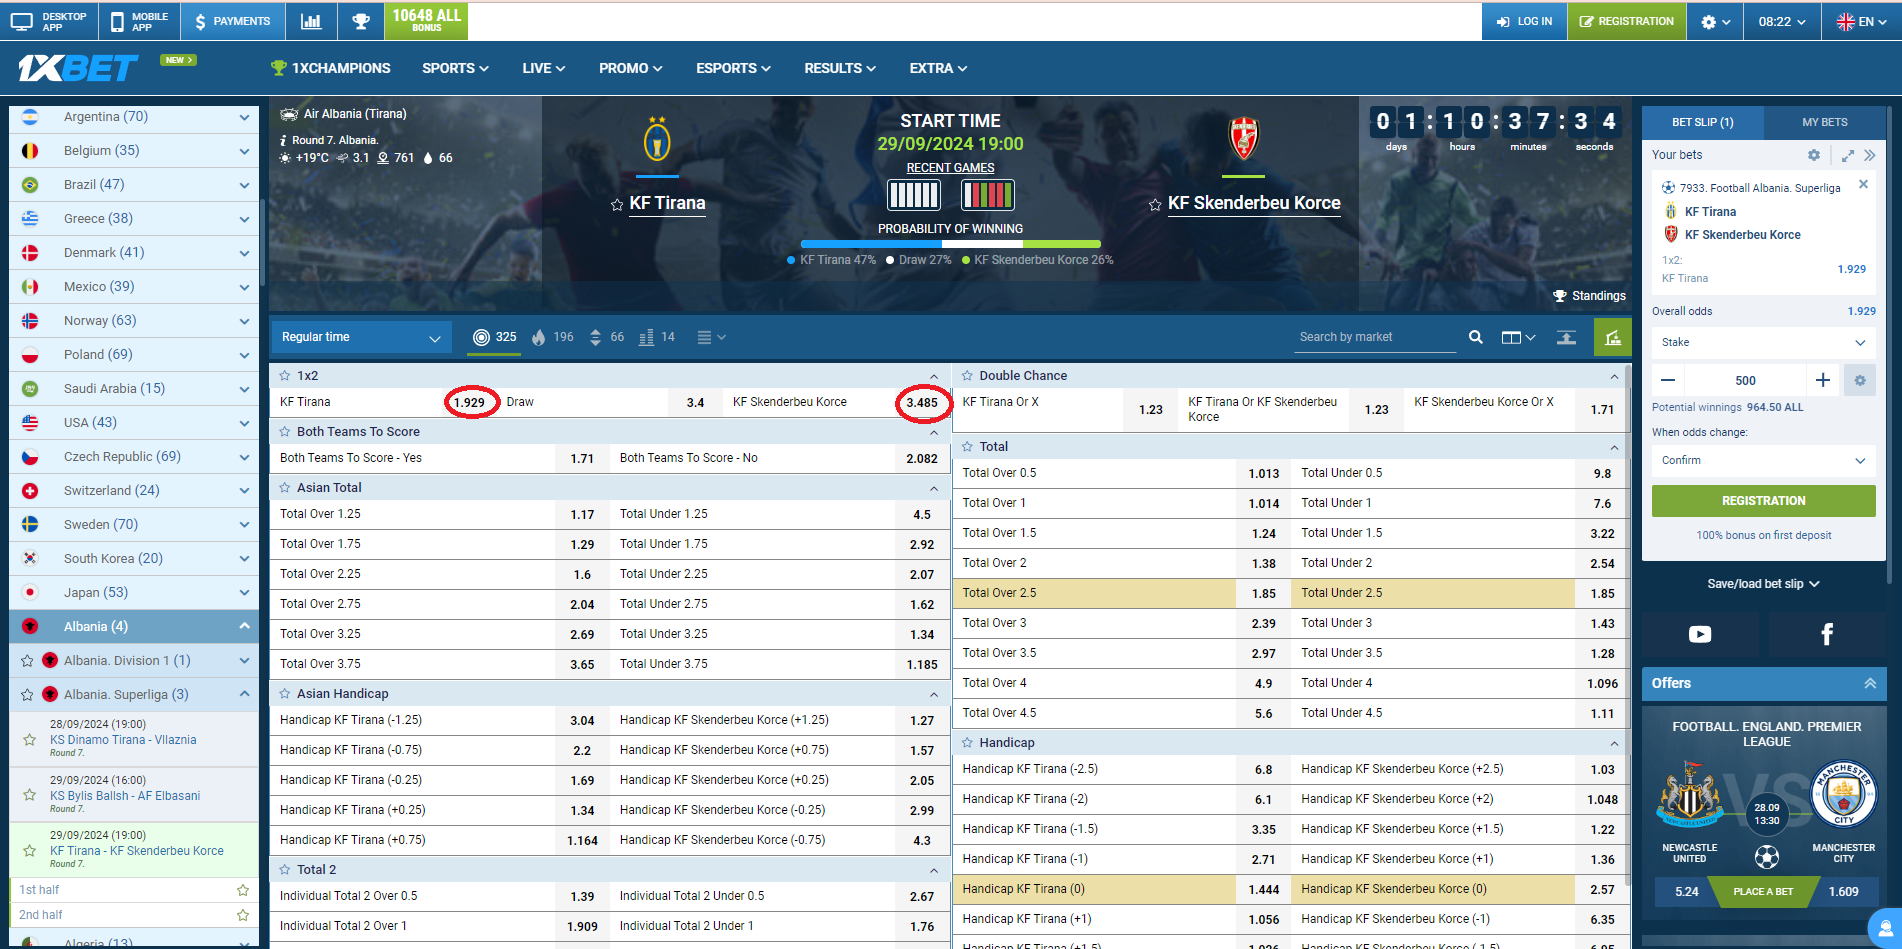Expand bet slip with diagonal arrows icon
Viewport: 1902px width, 949px height.
pyautogui.click(x=1847, y=155)
